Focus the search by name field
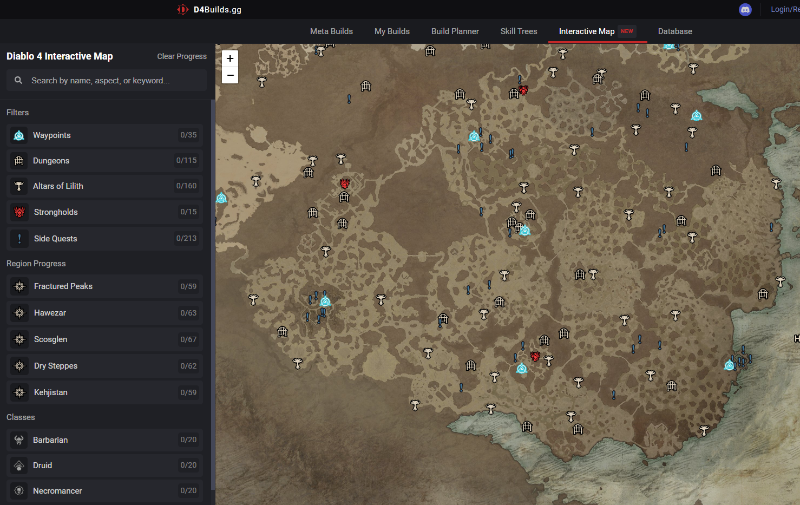 [x=107, y=80]
